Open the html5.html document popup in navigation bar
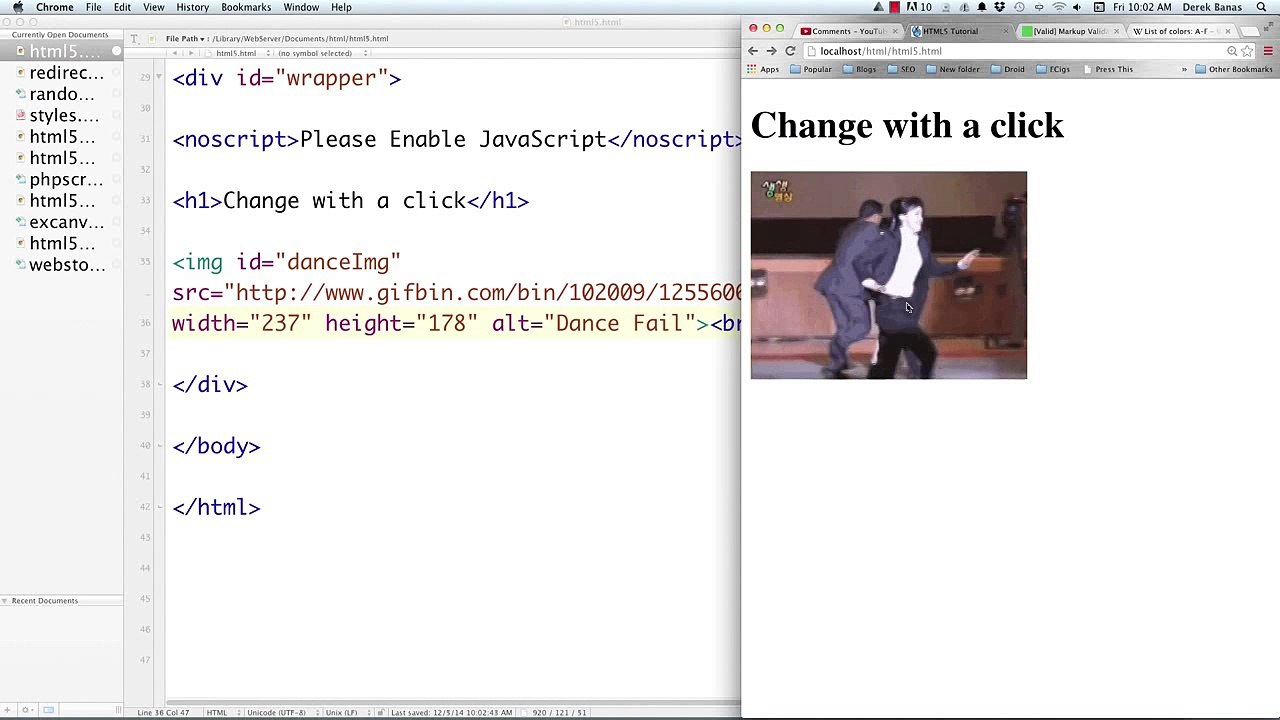Viewport: 1280px width, 720px height. point(240,53)
